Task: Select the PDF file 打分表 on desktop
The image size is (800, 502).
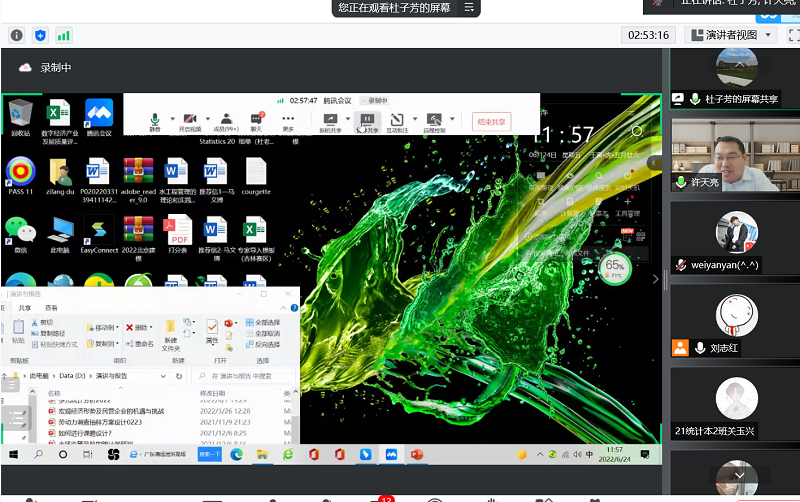Action: [178, 235]
